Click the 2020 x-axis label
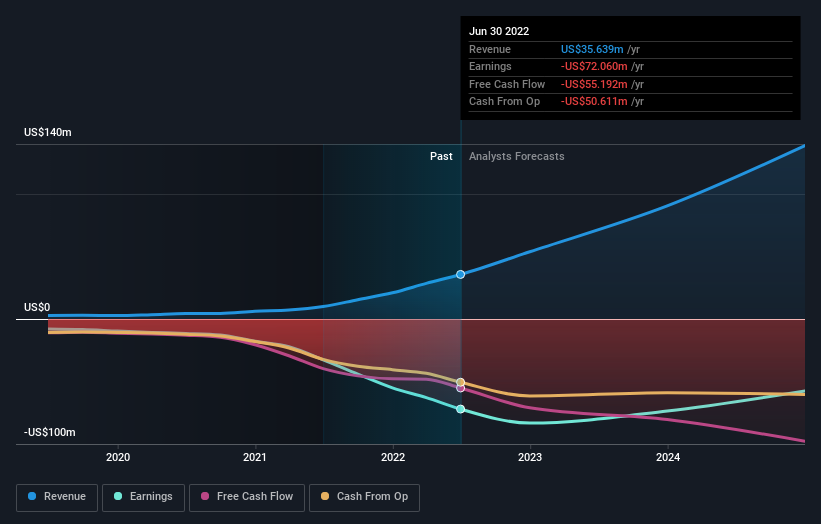This screenshot has width=821, height=524. tap(118, 457)
